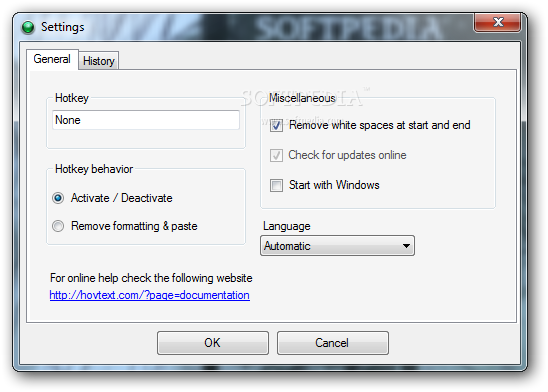Confirm settings with the OK button
This screenshot has width=548, height=392.
click(x=212, y=343)
